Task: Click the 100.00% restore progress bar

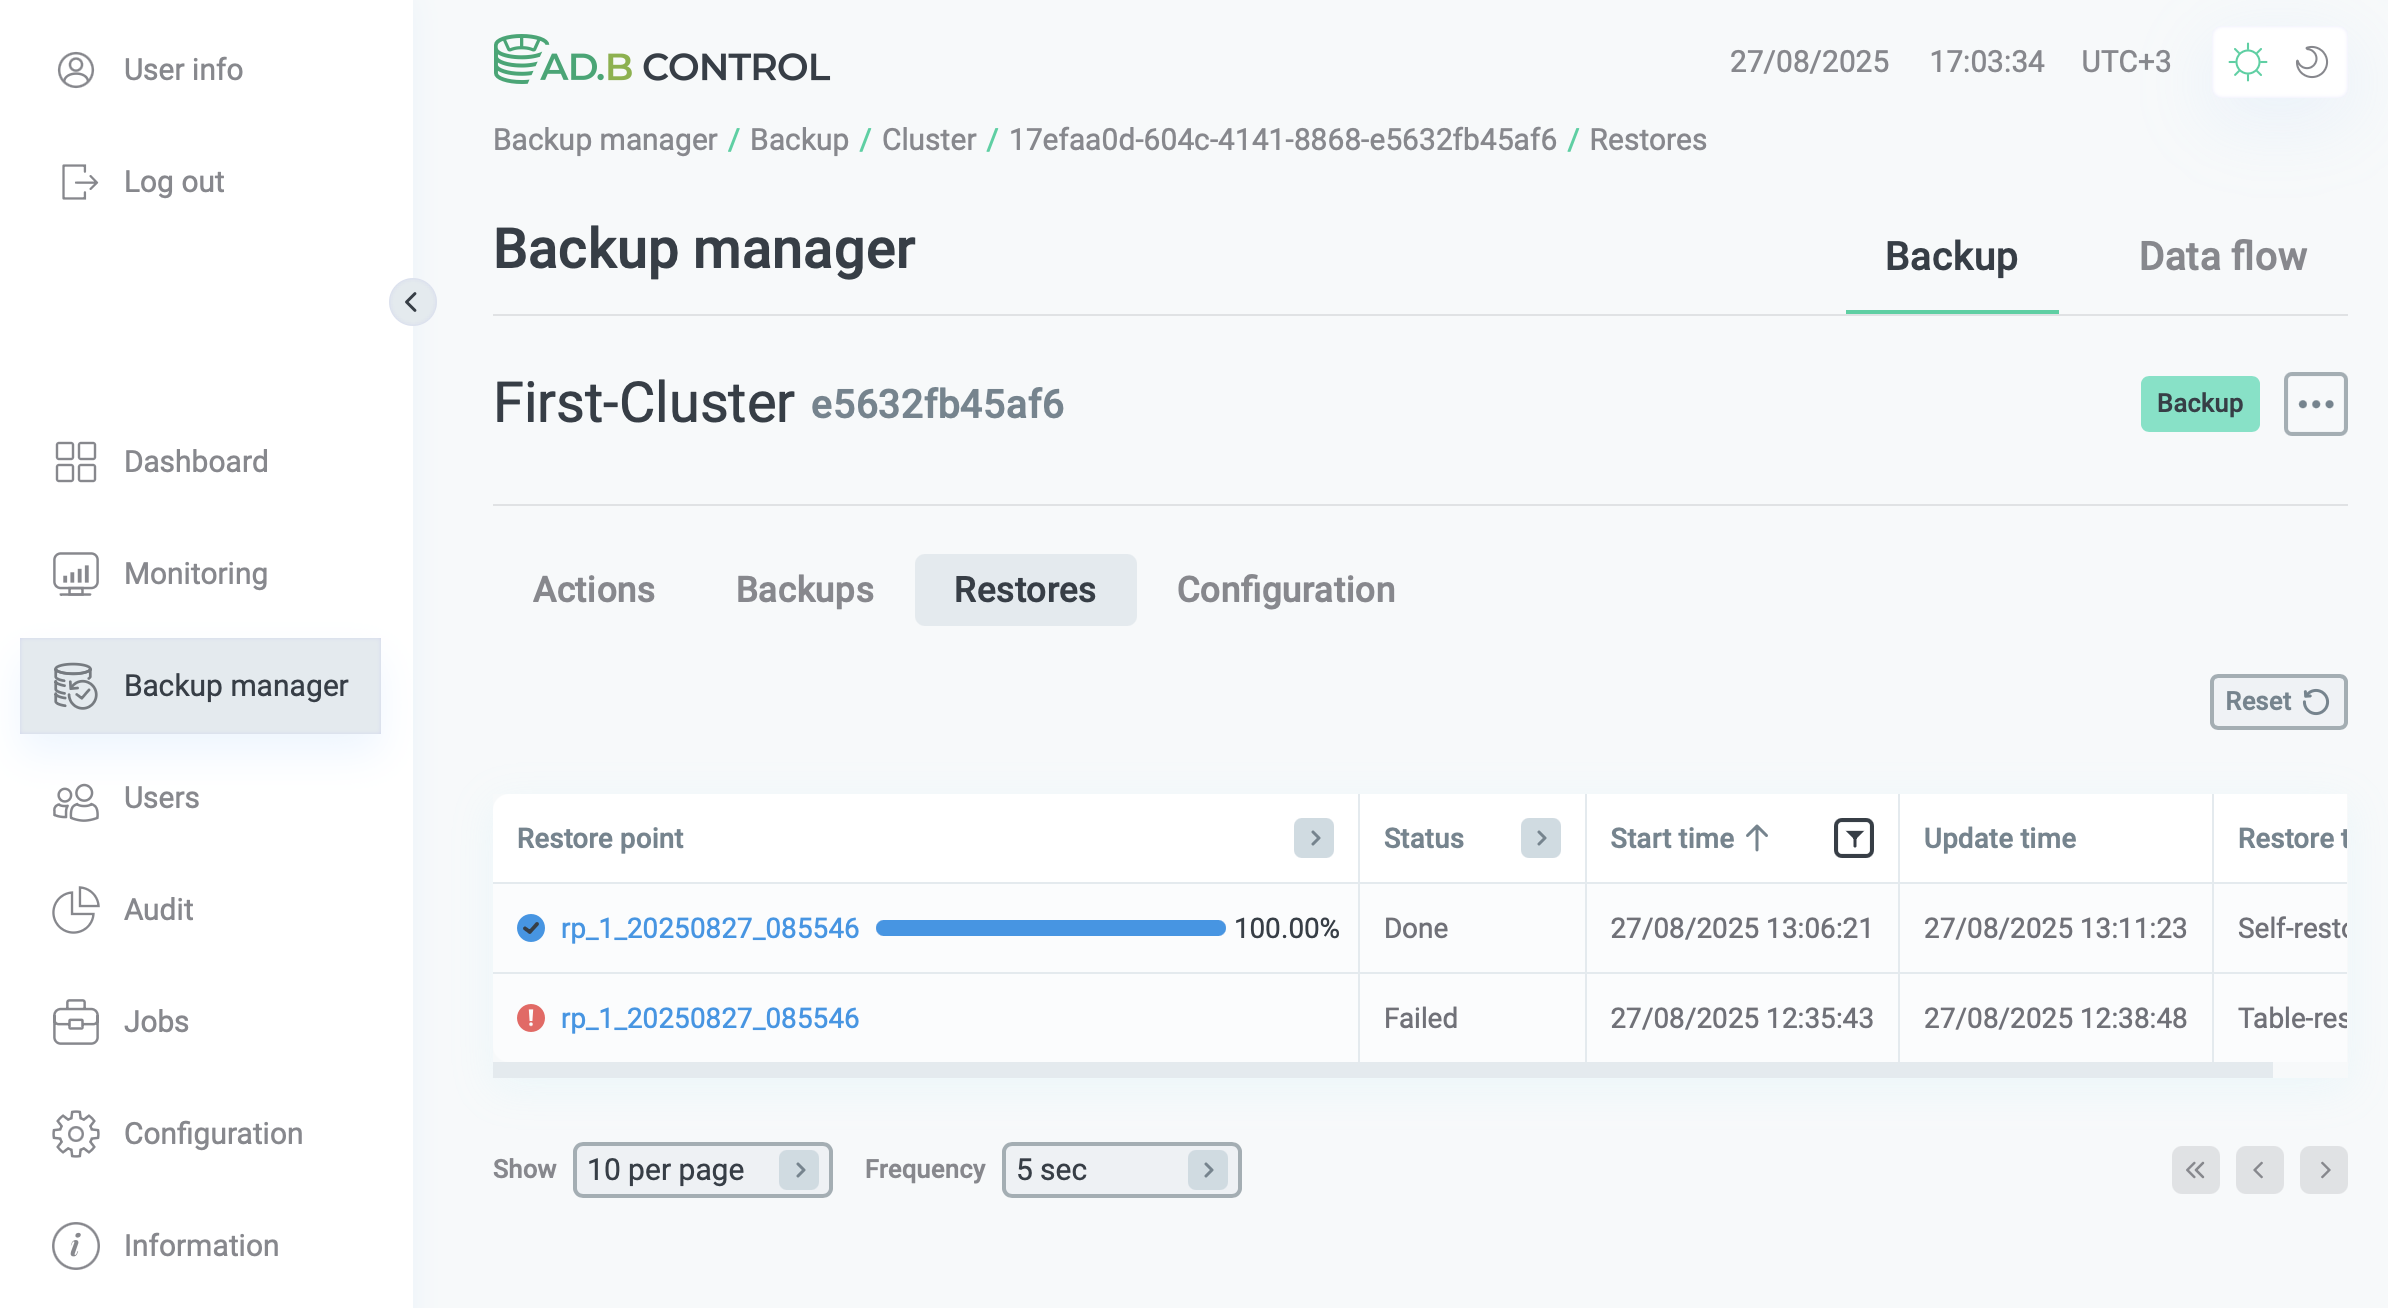Action: pyautogui.click(x=1050, y=928)
